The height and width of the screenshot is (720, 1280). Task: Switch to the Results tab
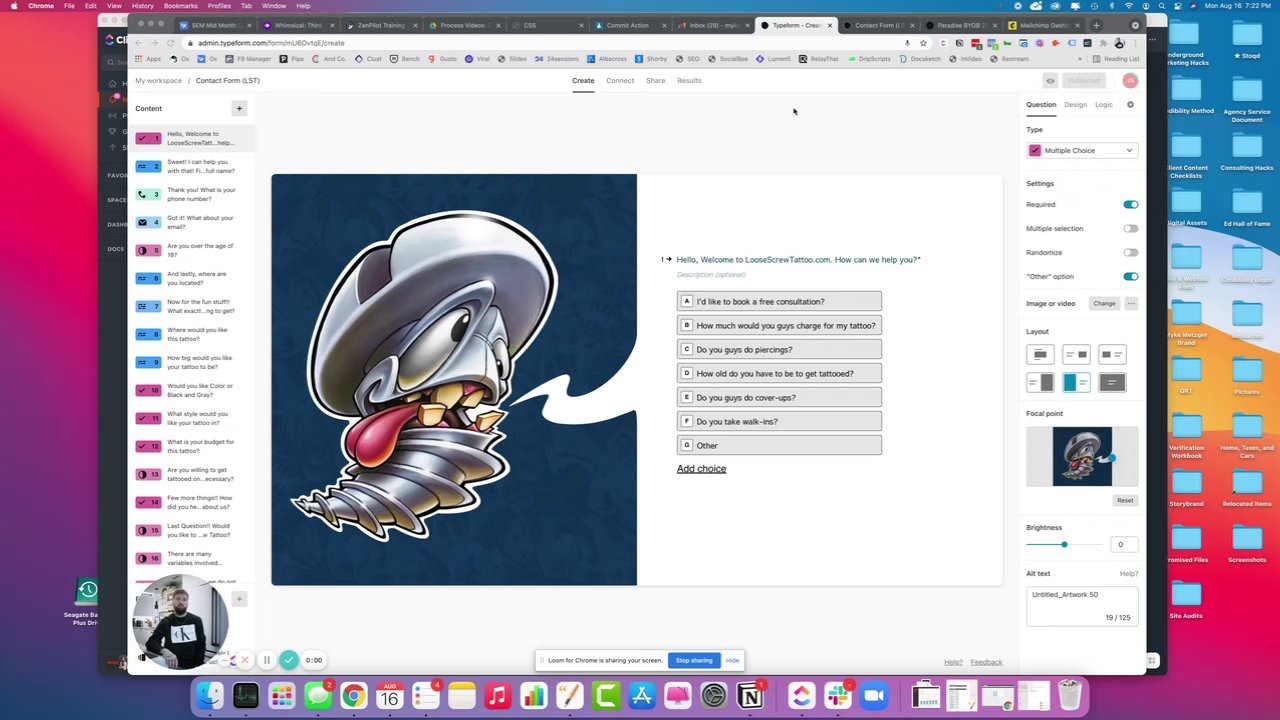[689, 80]
